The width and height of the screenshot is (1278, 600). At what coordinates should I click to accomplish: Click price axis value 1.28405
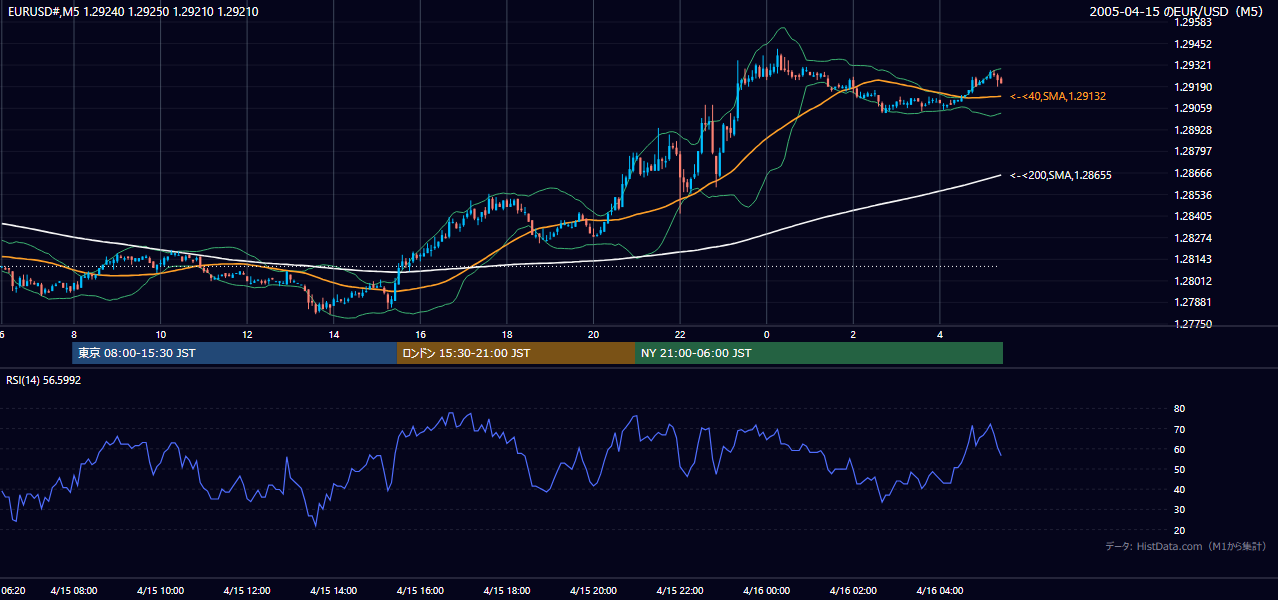[1192, 216]
